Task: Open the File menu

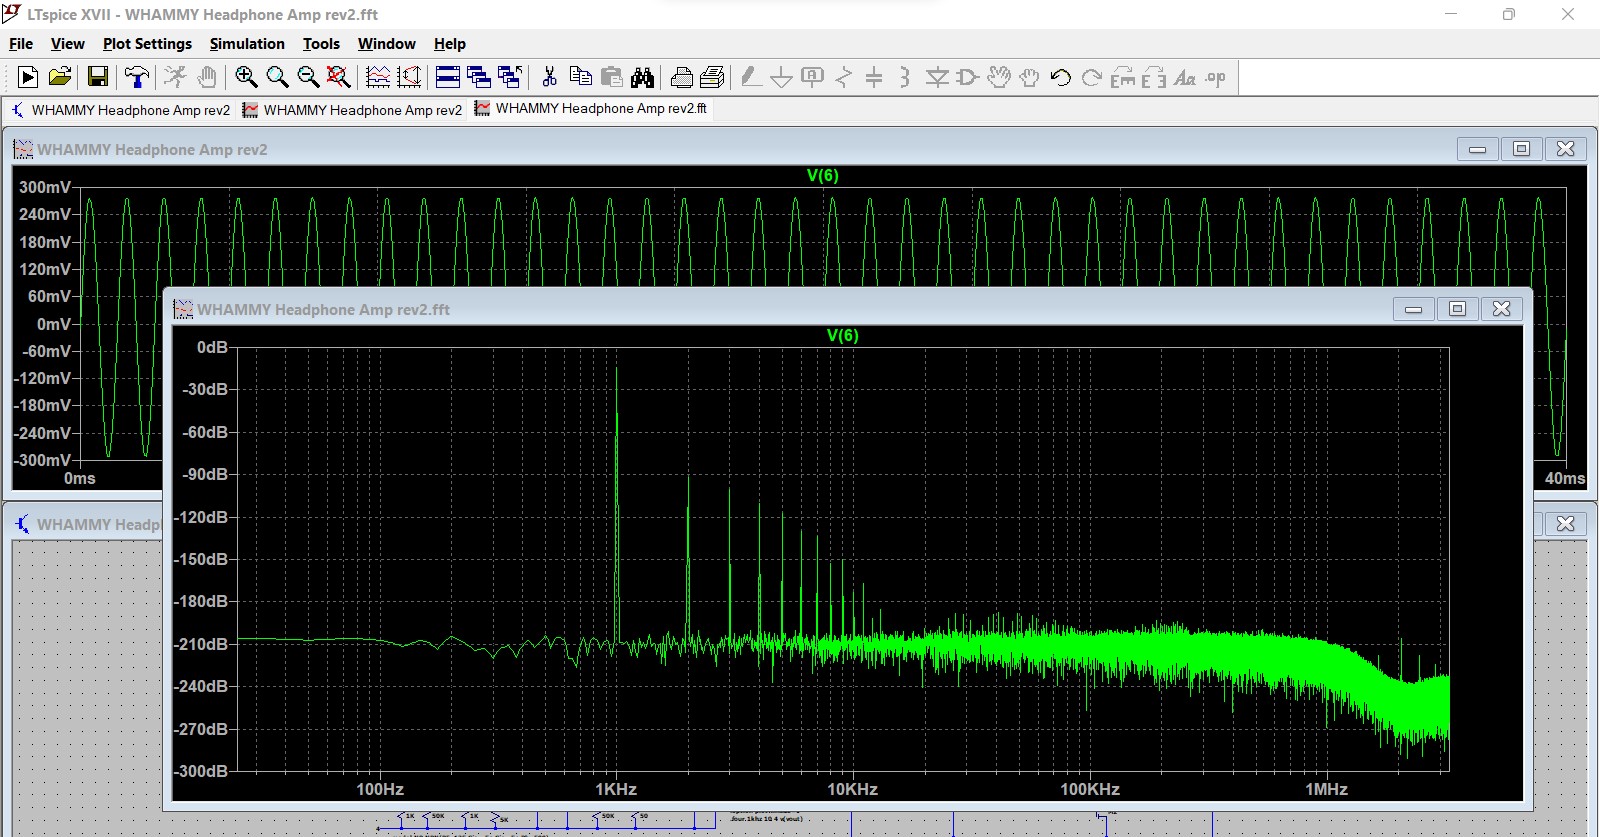Action: [x=21, y=44]
